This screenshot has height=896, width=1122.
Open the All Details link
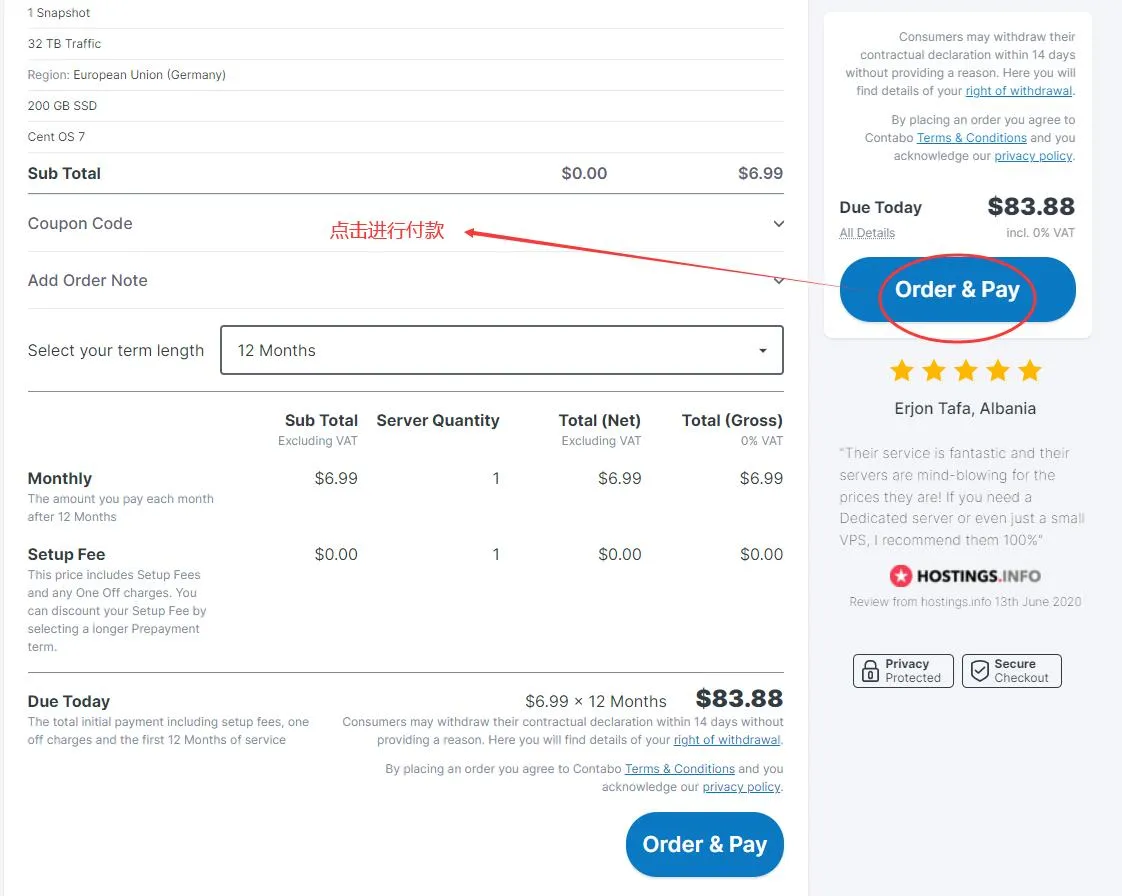point(867,233)
